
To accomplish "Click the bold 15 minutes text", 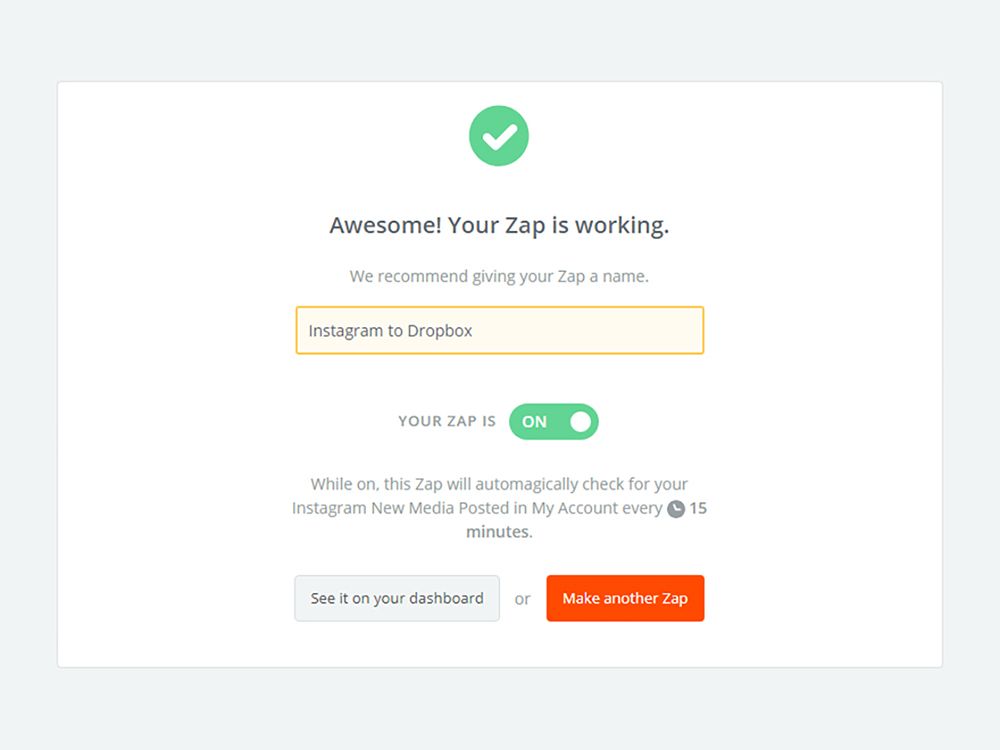I will (498, 532).
